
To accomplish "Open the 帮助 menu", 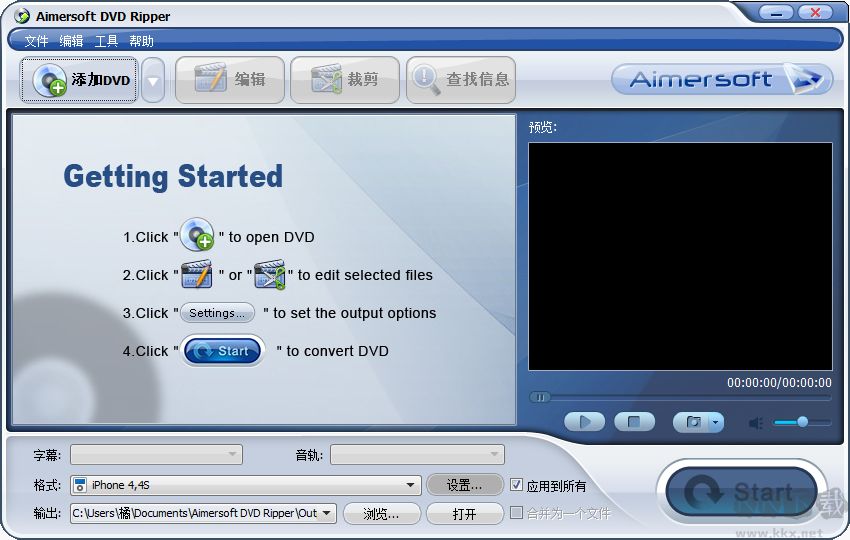I will click(141, 41).
